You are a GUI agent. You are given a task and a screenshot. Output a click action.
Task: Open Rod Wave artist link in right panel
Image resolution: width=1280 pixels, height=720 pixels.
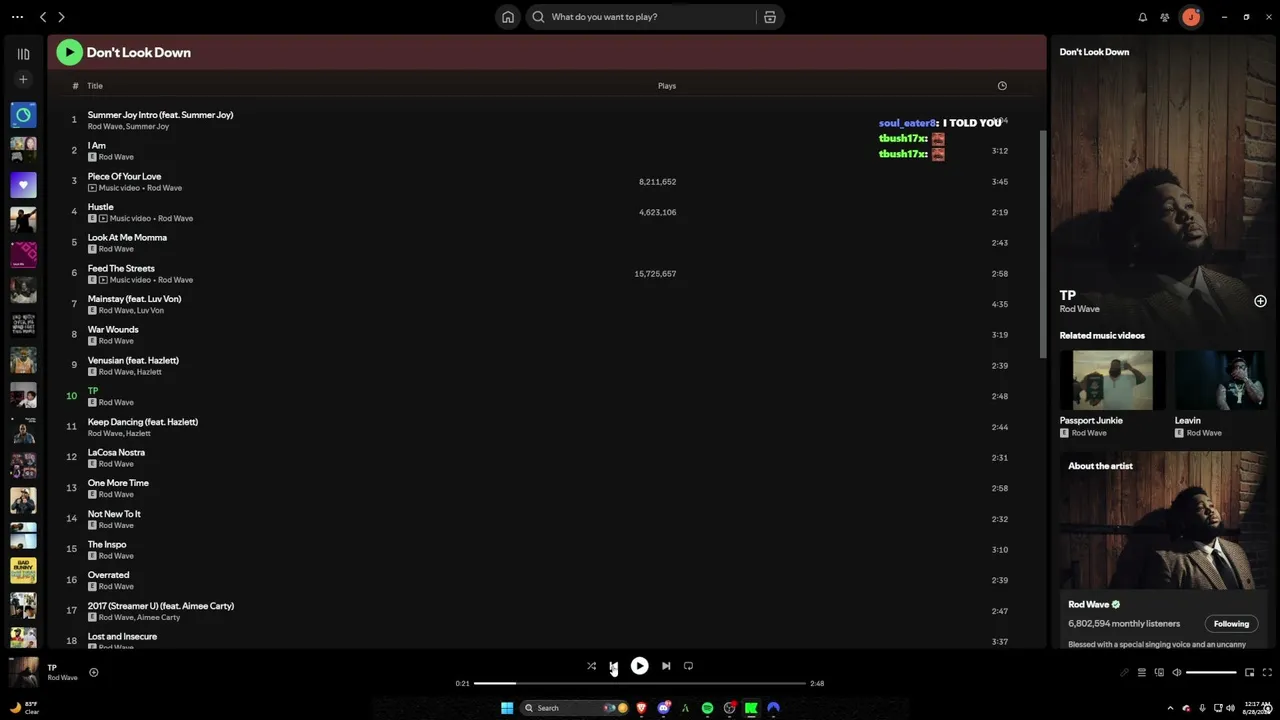tap(1079, 310)
